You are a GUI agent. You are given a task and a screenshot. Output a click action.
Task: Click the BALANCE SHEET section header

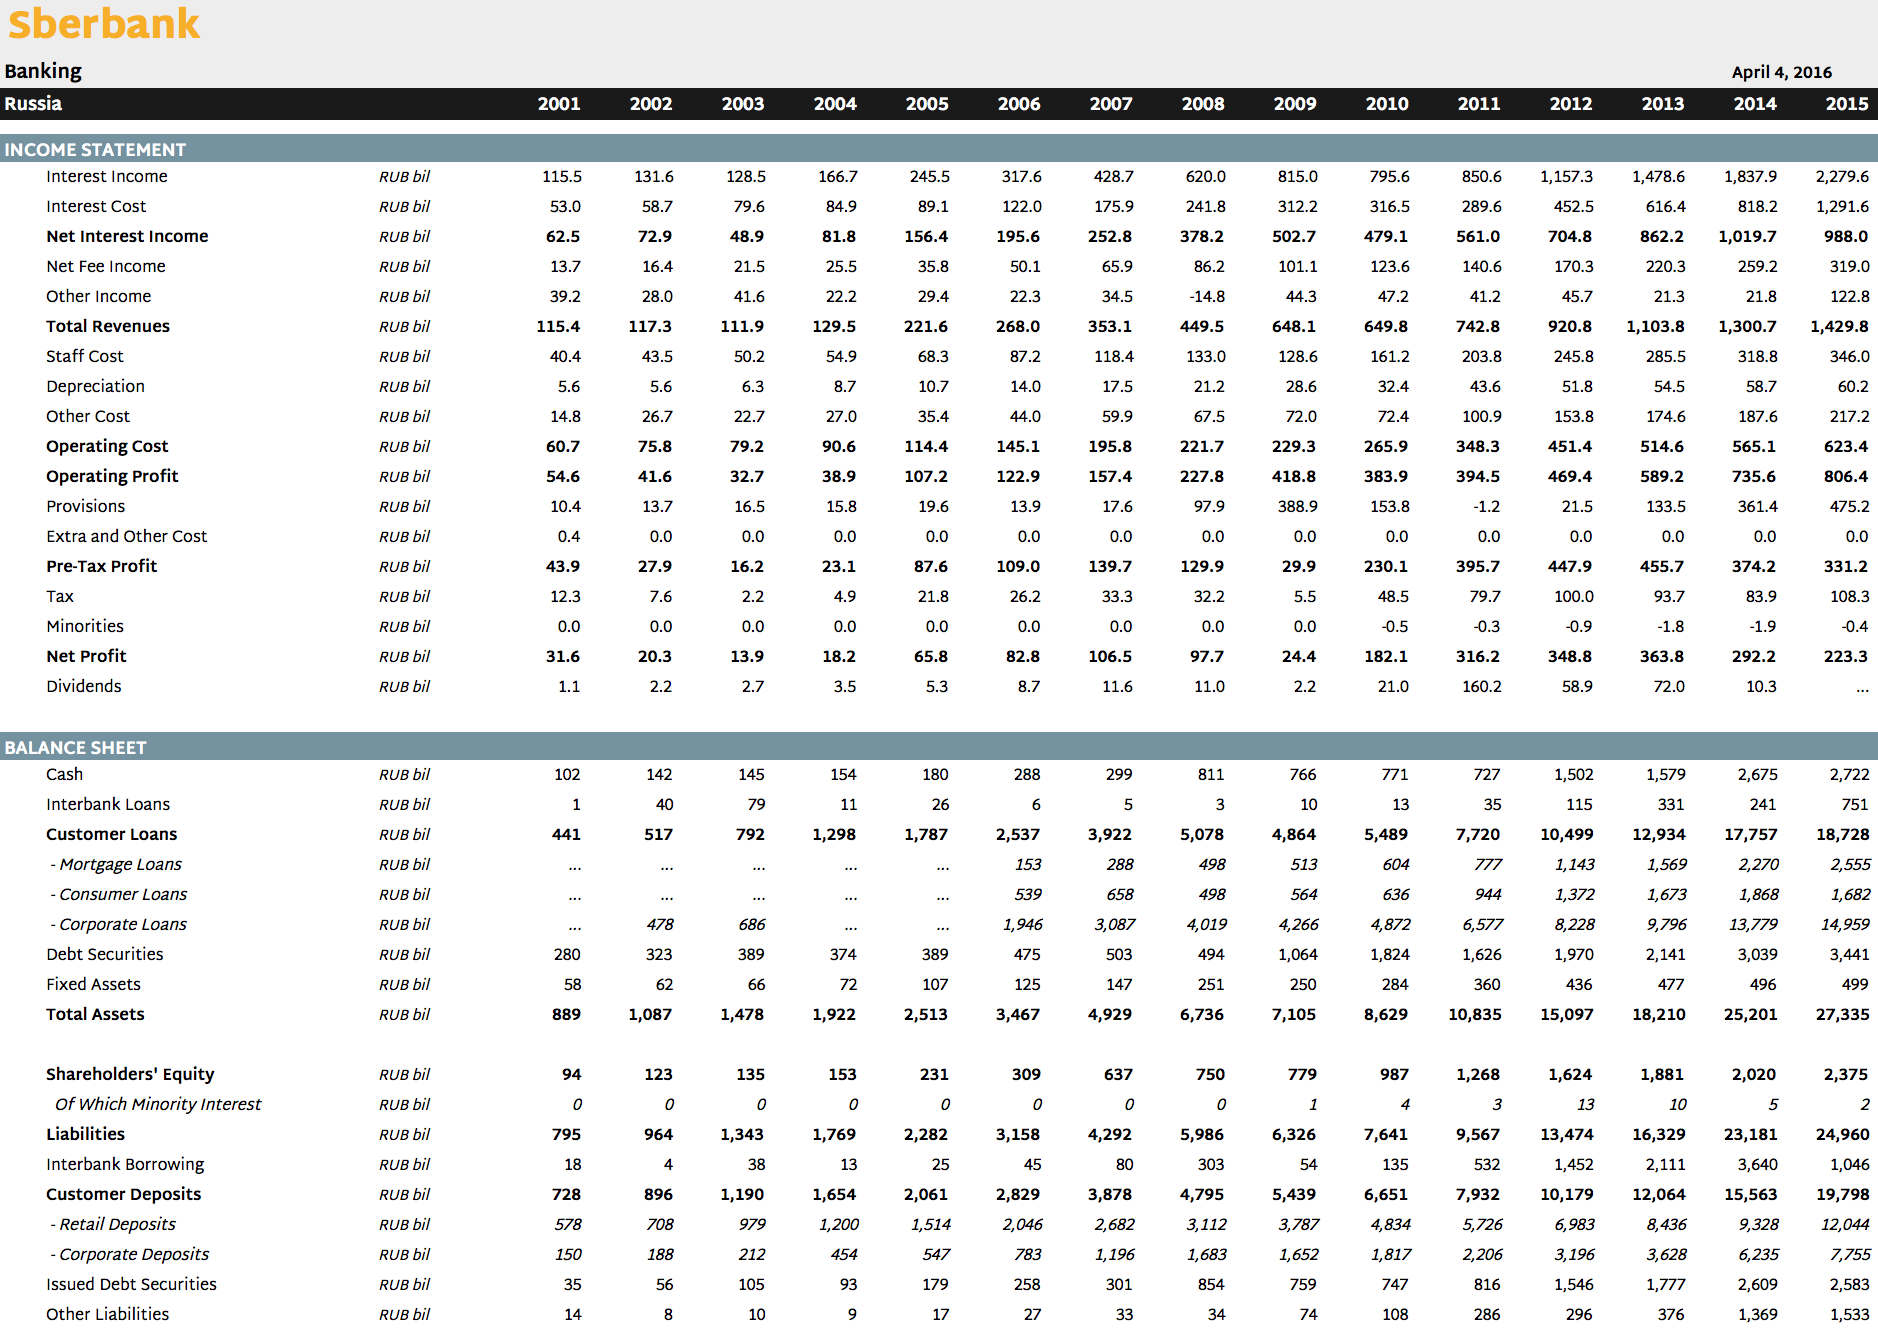tap(75, 748)
